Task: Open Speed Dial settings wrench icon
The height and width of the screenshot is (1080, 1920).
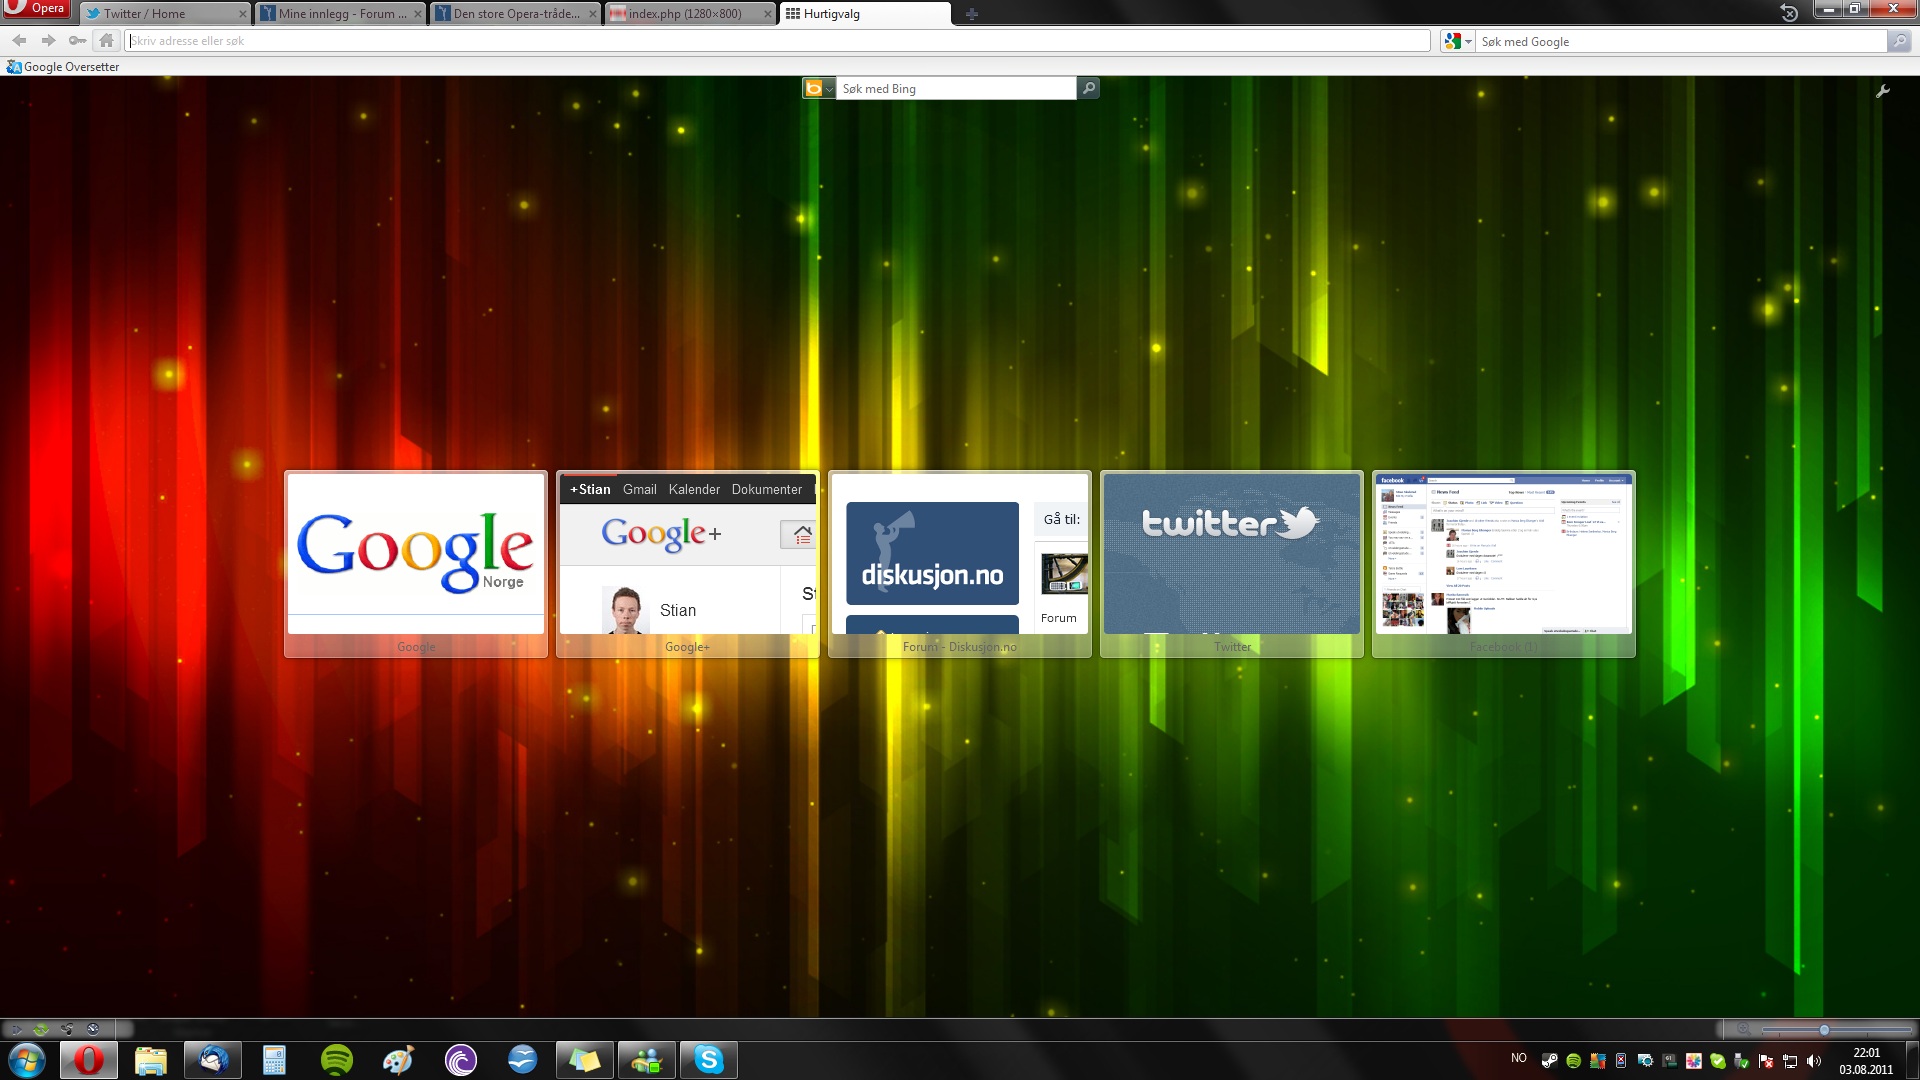Action: [1882, 91]
